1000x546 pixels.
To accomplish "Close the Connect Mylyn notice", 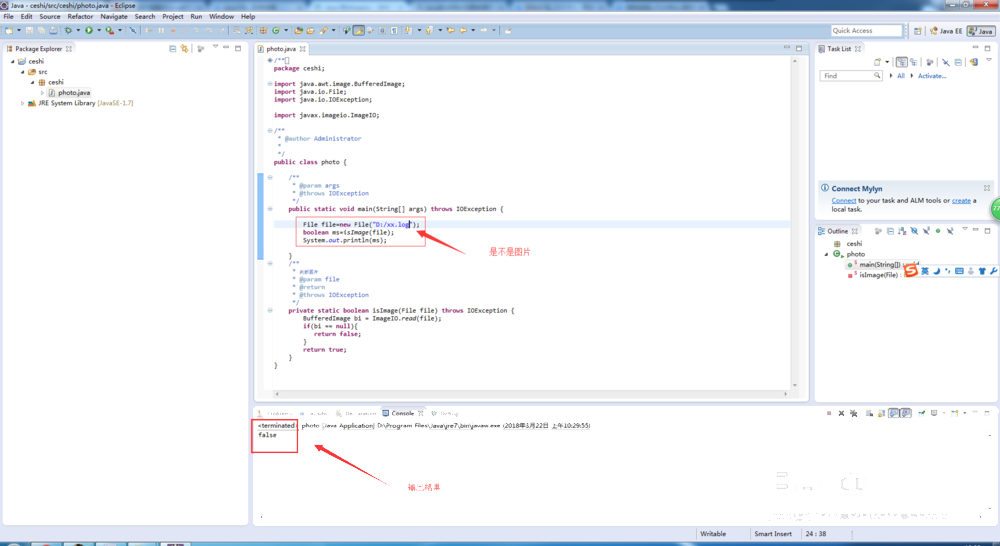I will (x=987, y=188).
